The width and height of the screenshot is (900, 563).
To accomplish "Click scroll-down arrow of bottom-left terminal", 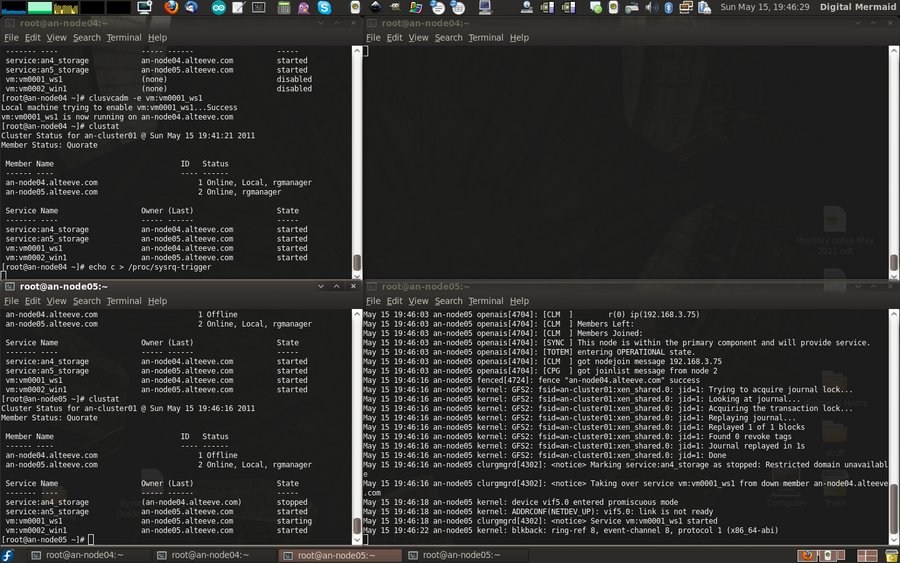I will 357,539.
